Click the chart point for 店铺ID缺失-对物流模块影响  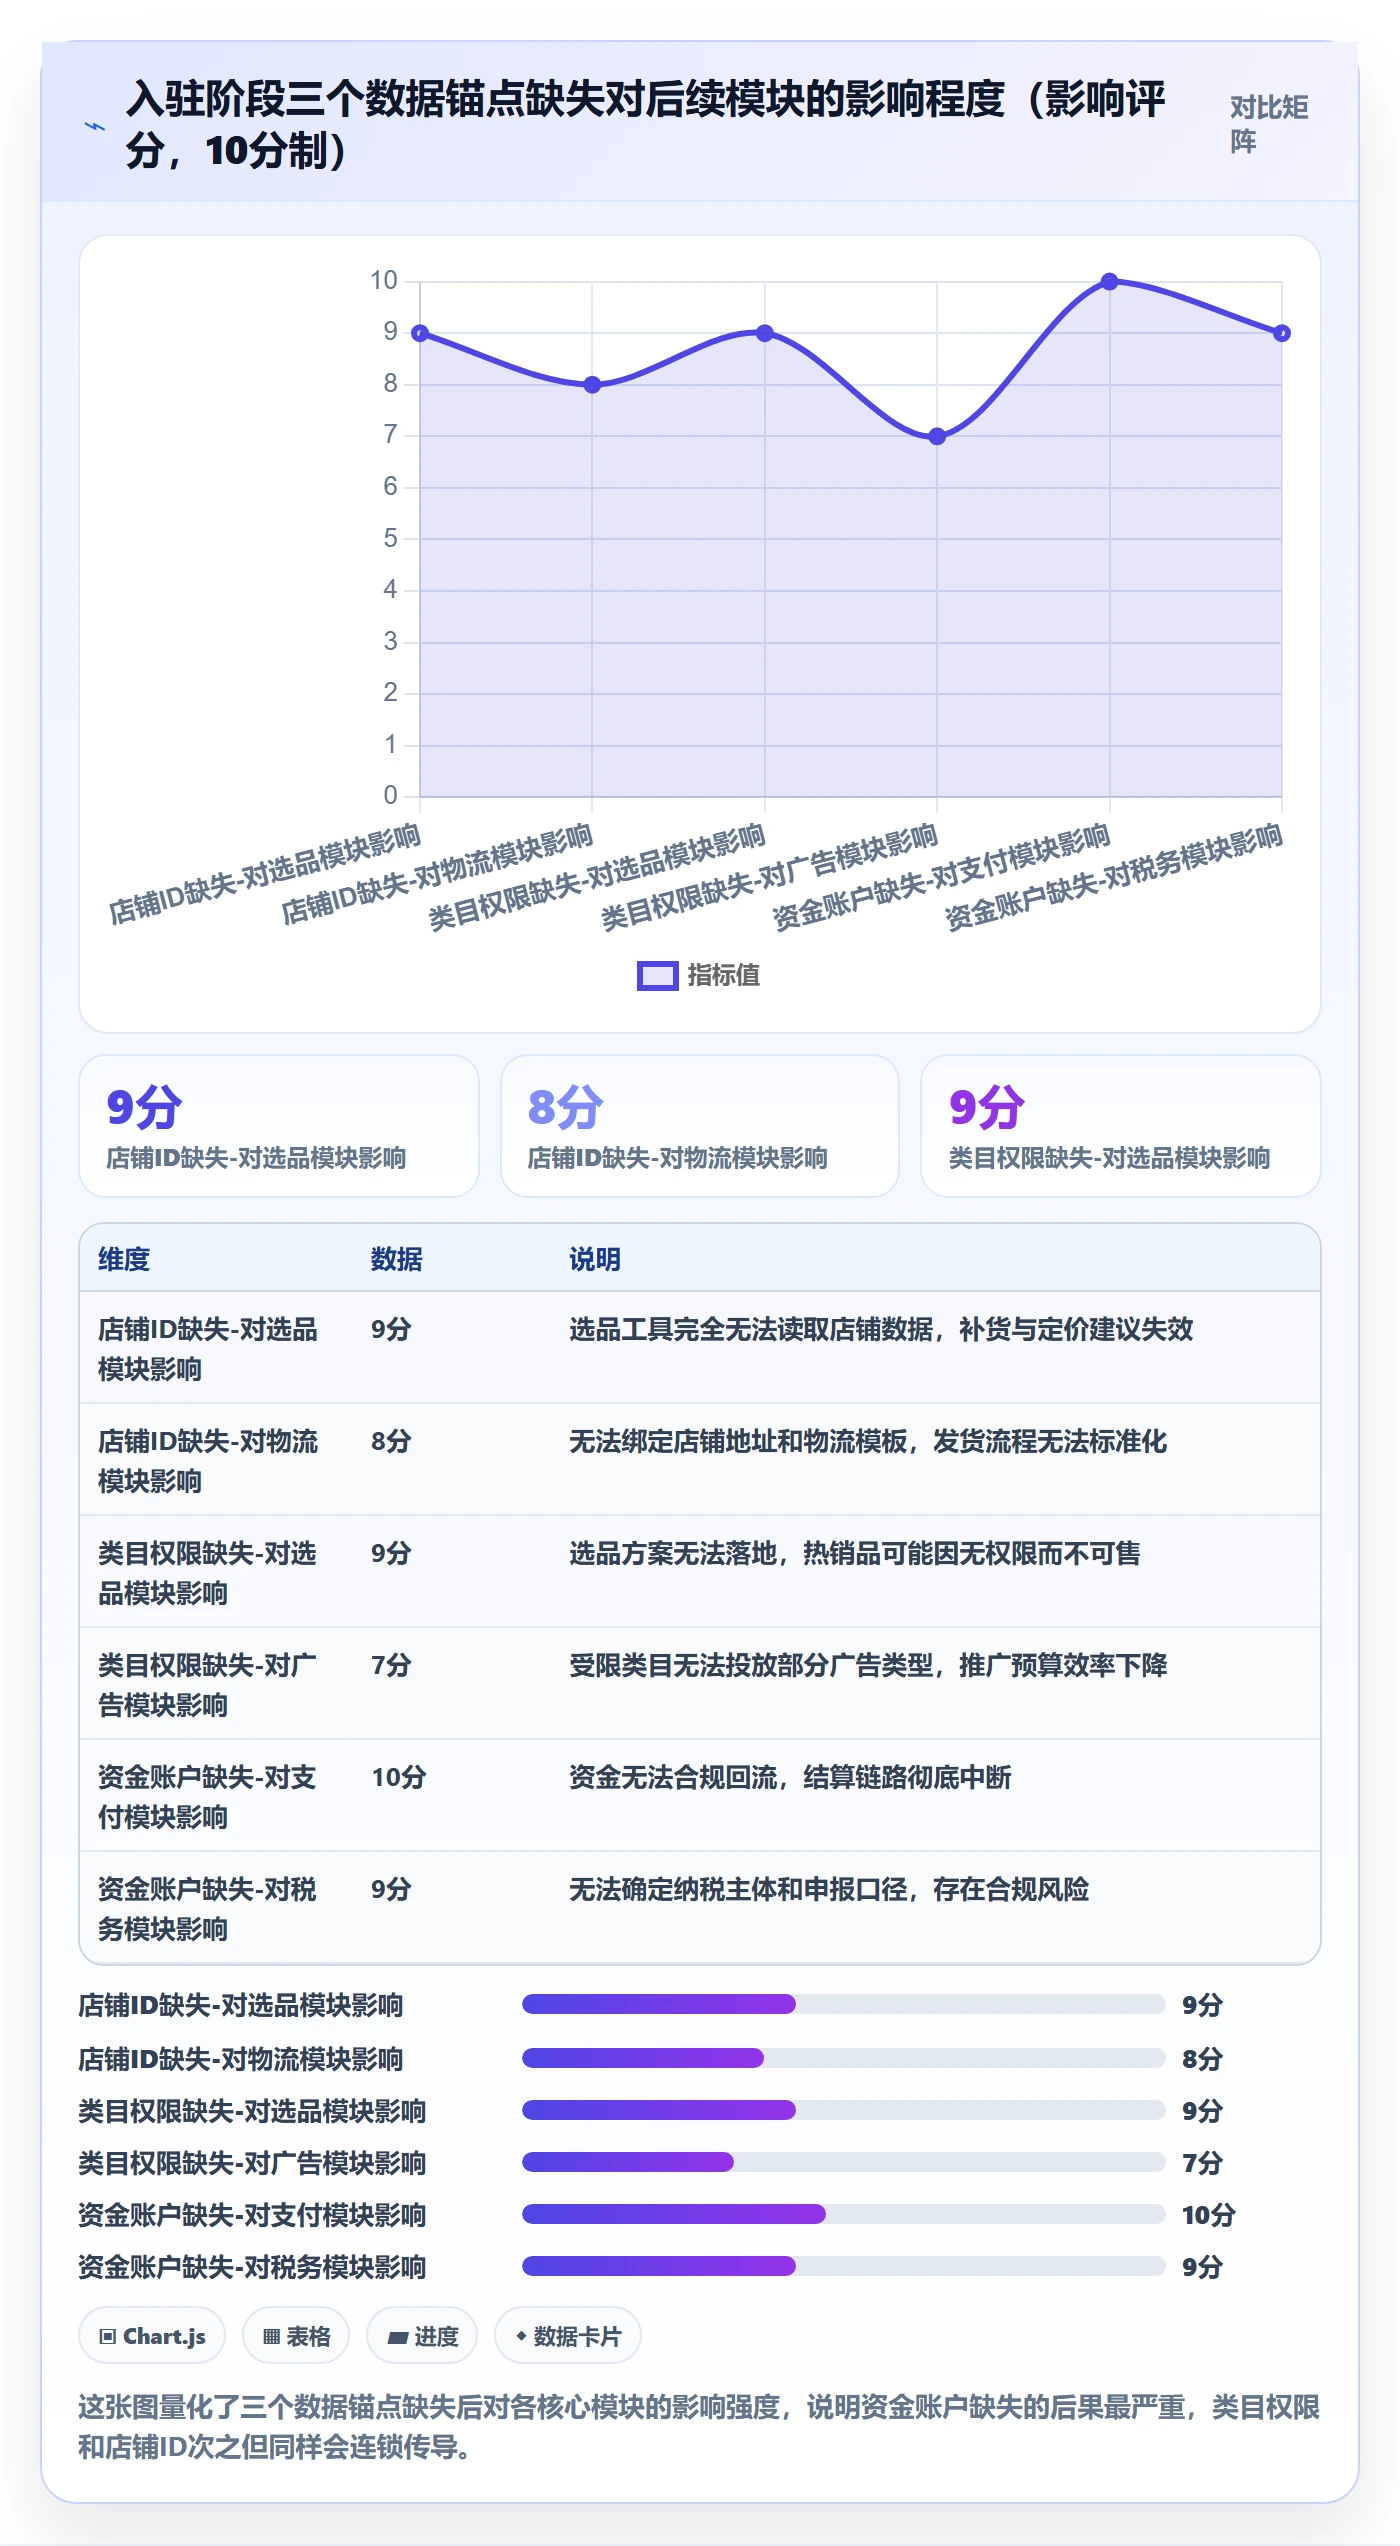tap(592, 385)
